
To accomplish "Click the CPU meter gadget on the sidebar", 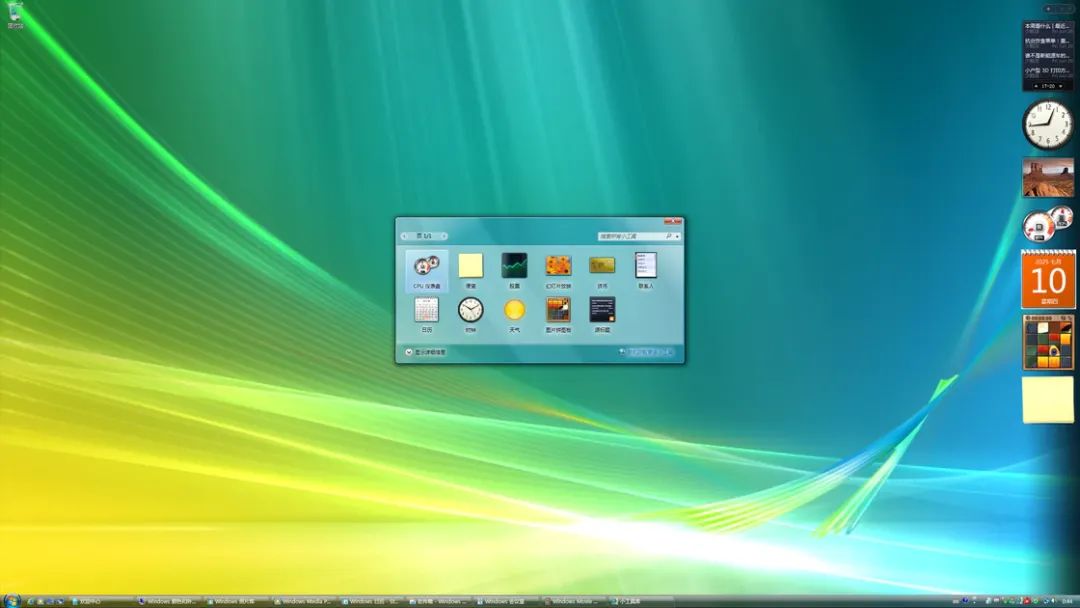I will click(1047, 224).
